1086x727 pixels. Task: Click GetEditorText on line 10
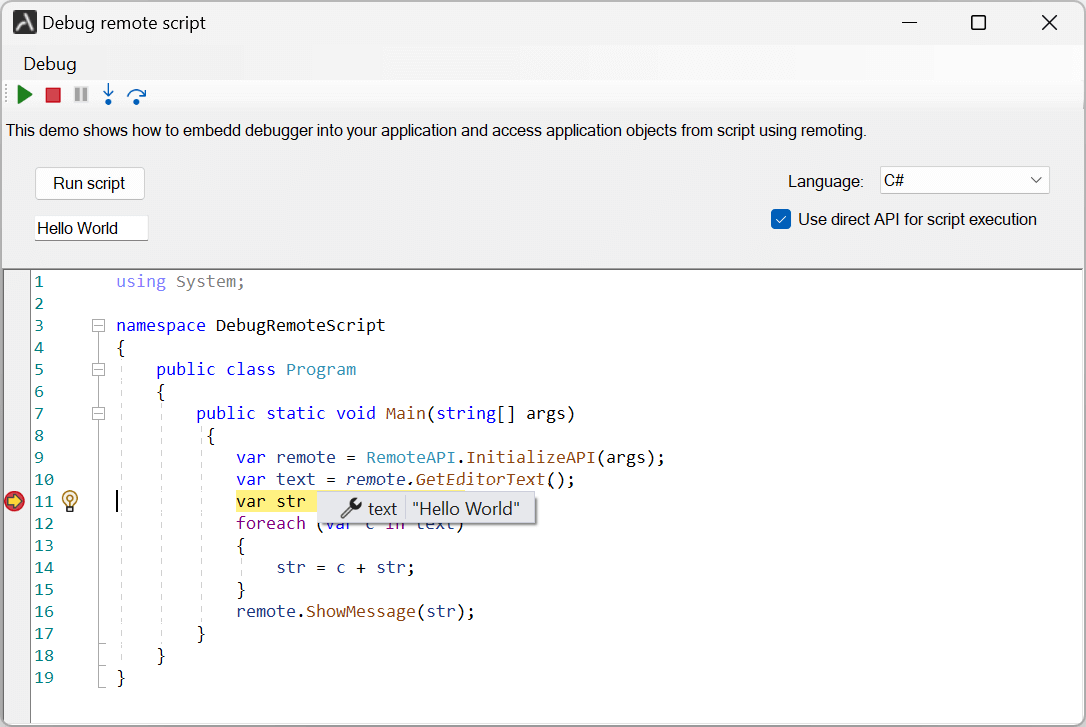click(480, 480)
